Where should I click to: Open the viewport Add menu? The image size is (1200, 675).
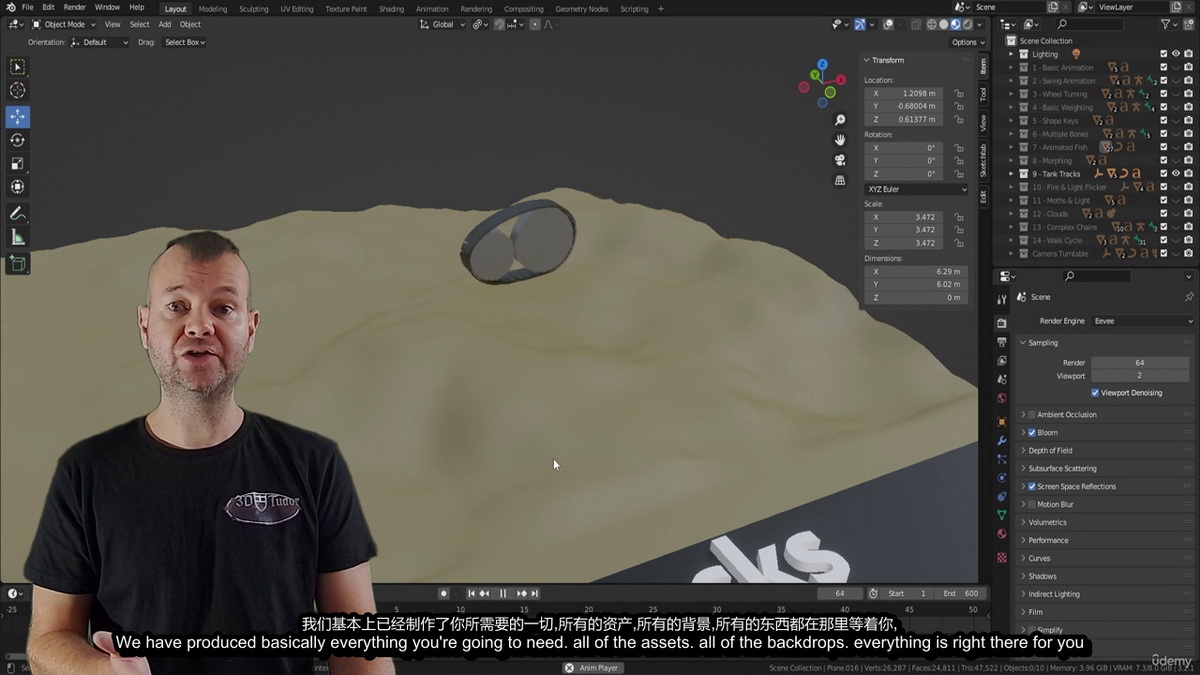164,24
